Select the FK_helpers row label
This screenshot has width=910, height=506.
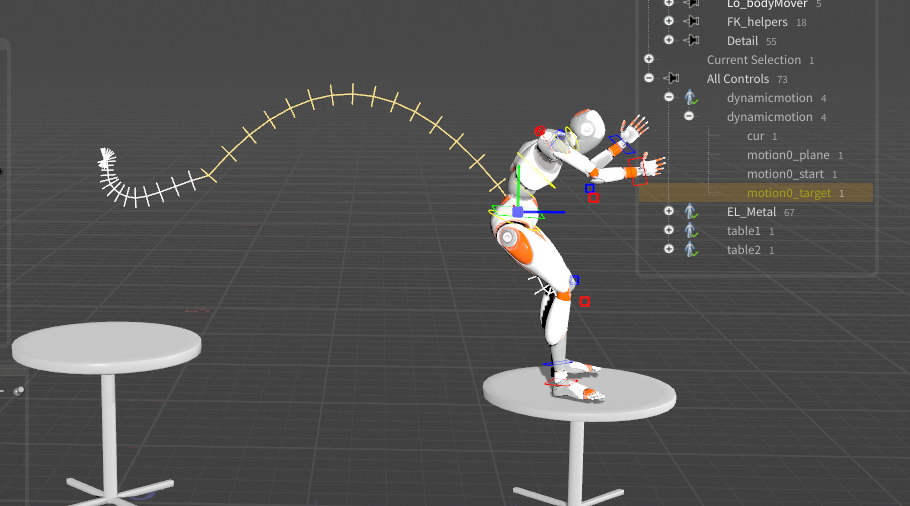(757, 22)
